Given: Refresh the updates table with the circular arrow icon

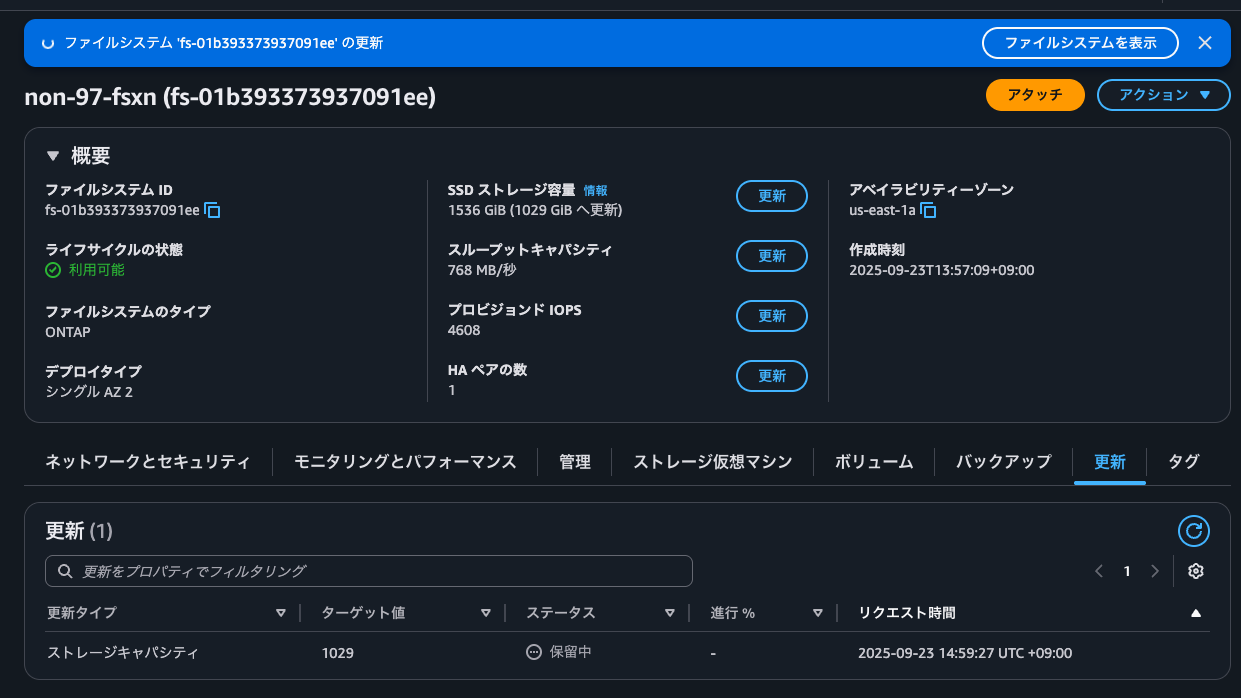Looking at the screenshot, I should (1194, 531).
